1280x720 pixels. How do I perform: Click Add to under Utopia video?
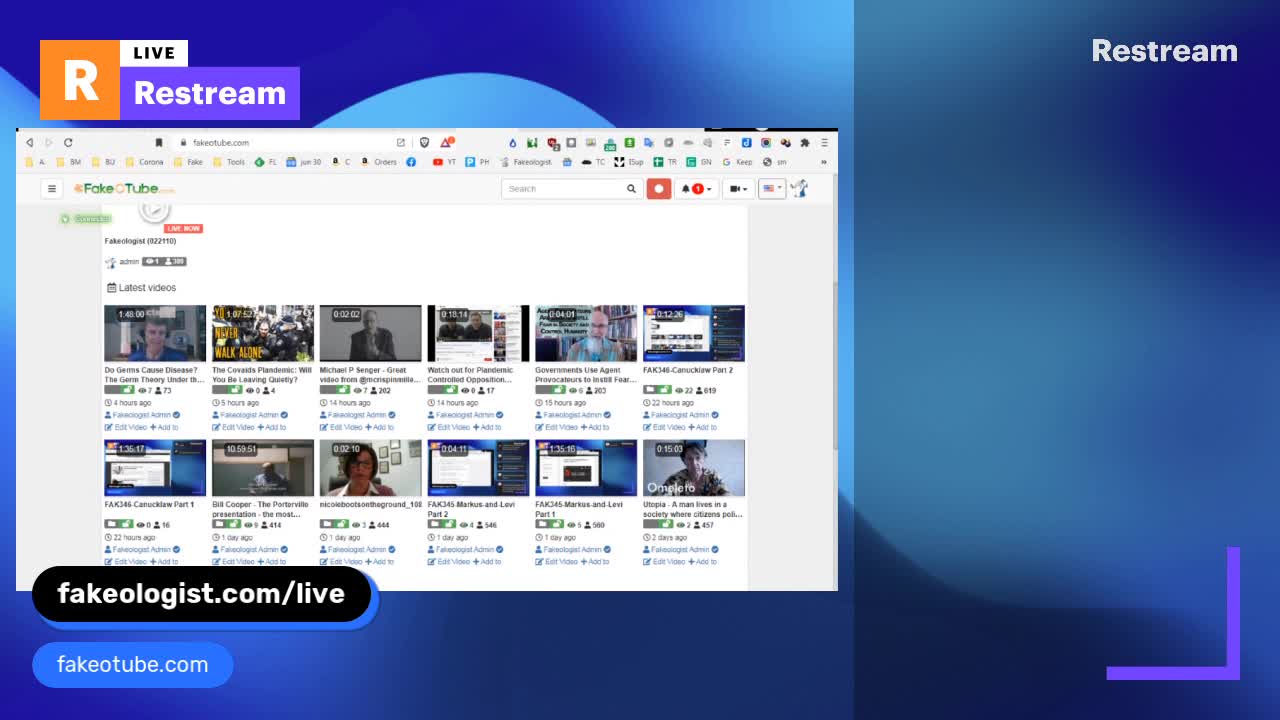[705, 562]
